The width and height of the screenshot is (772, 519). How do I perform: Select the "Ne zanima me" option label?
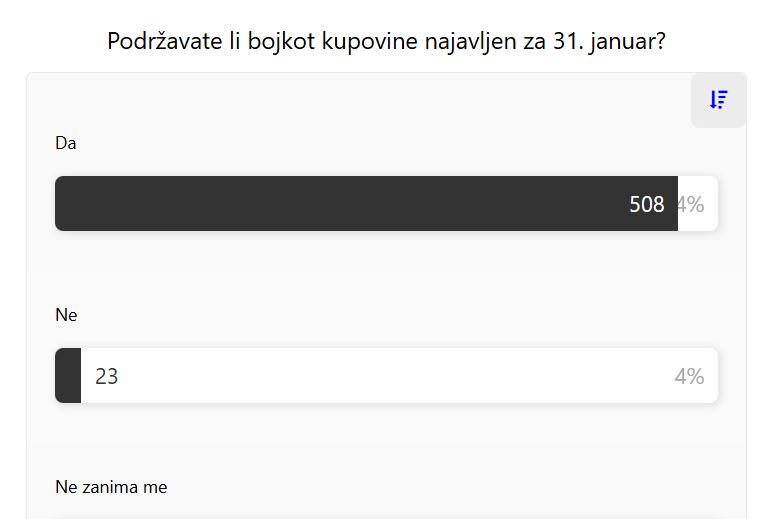click(111, 487)
